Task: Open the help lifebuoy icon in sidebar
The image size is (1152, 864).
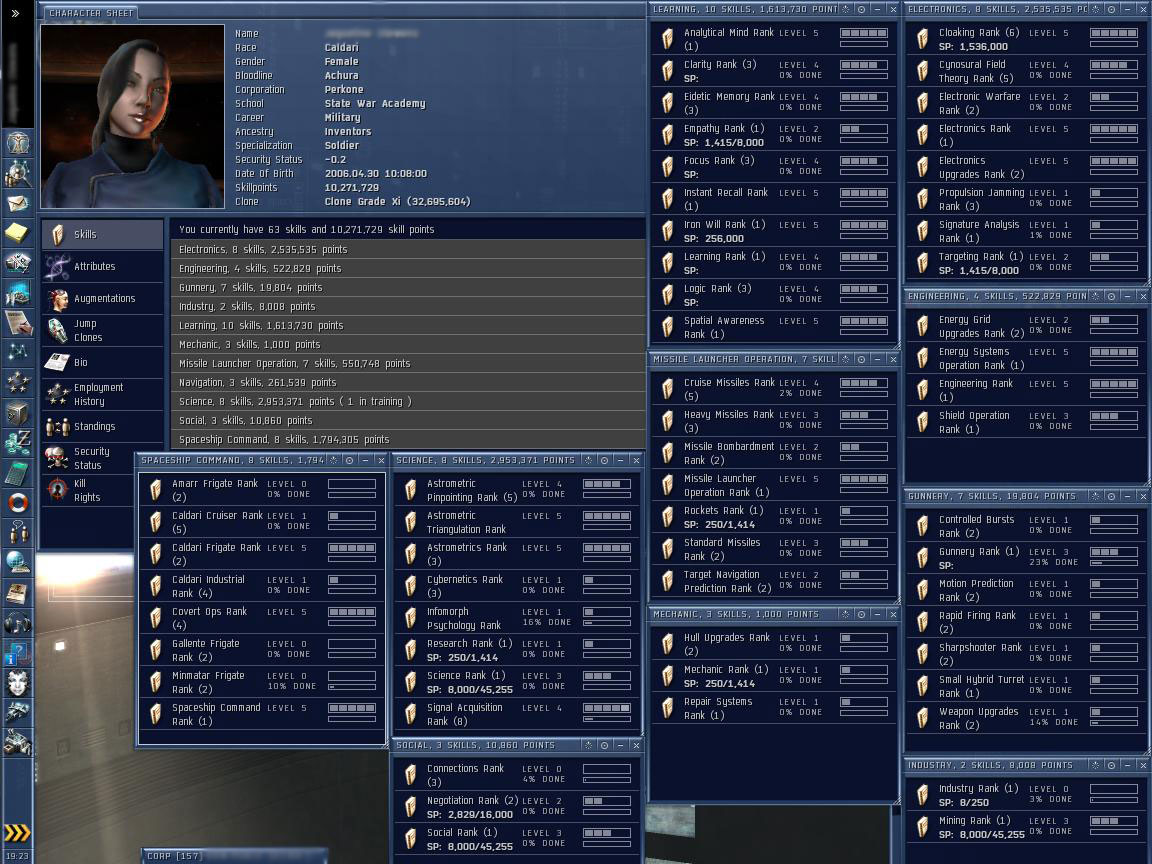Action: pos(18,503)
